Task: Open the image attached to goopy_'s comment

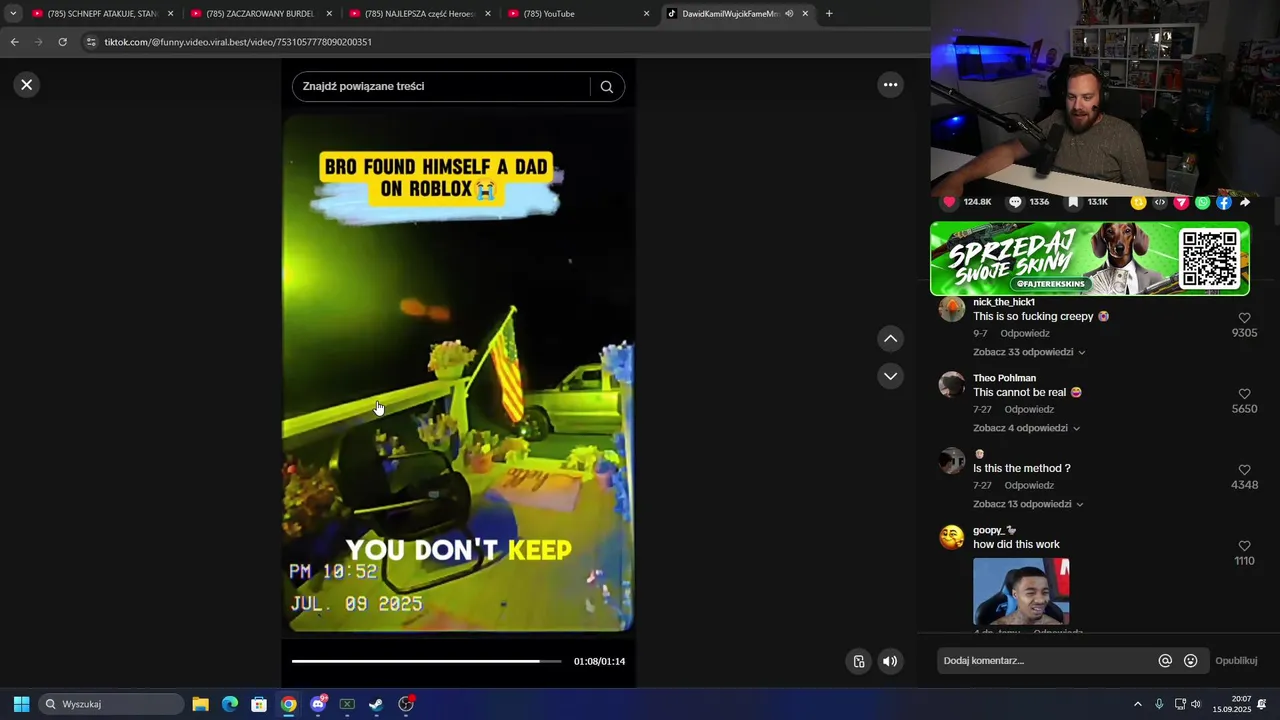Action: point(1021,592)
